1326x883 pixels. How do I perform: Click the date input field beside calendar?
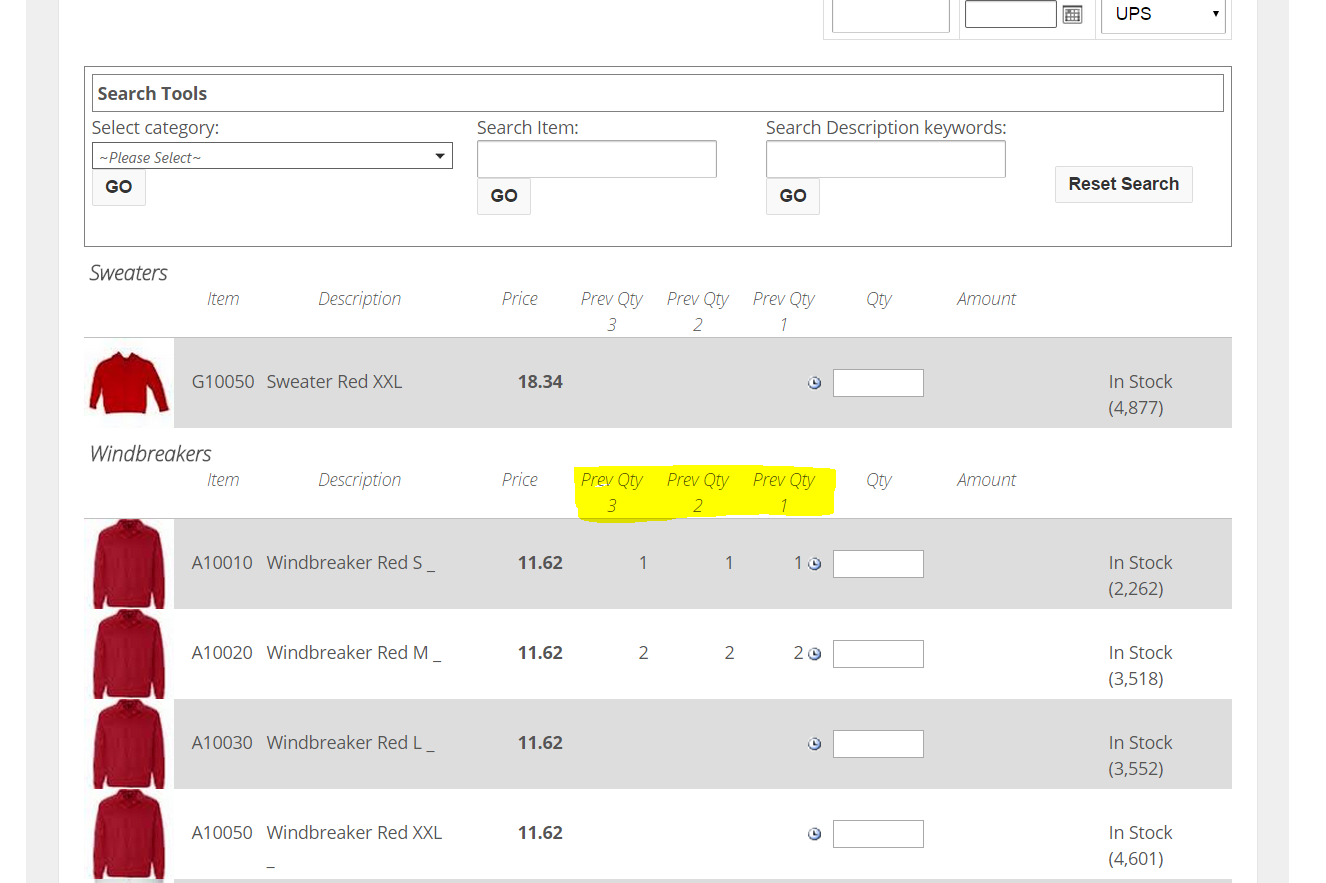coord(1010,14)
